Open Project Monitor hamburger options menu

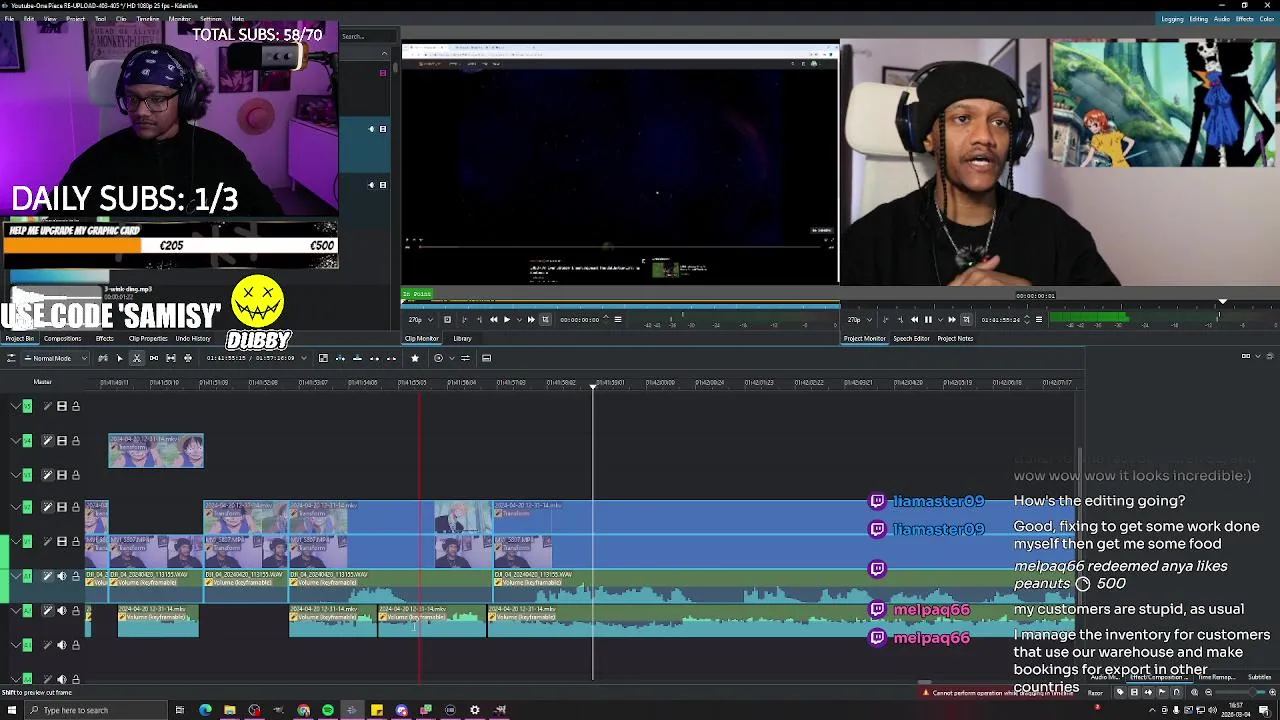pos(1039,319)
